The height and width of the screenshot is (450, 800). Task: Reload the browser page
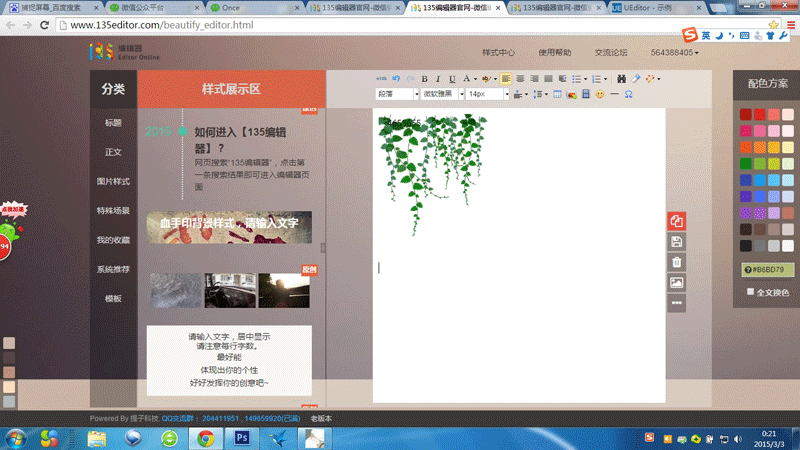(44, 25)
